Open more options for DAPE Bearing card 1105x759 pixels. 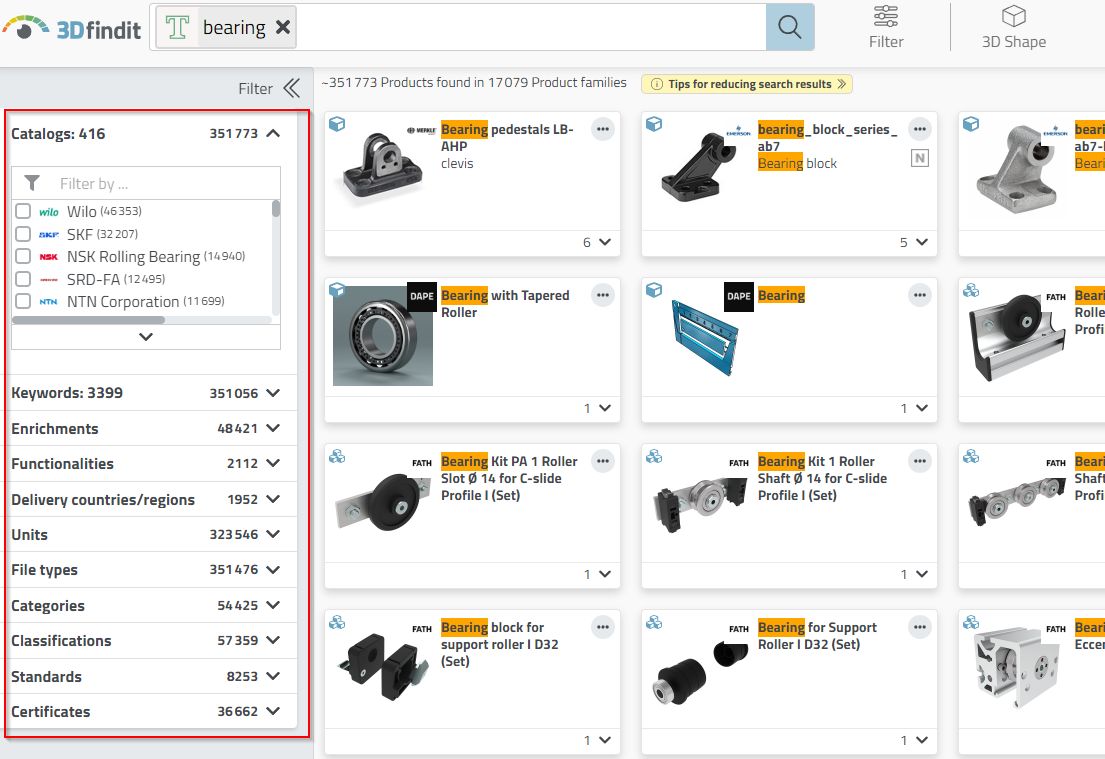pos(920,295)
